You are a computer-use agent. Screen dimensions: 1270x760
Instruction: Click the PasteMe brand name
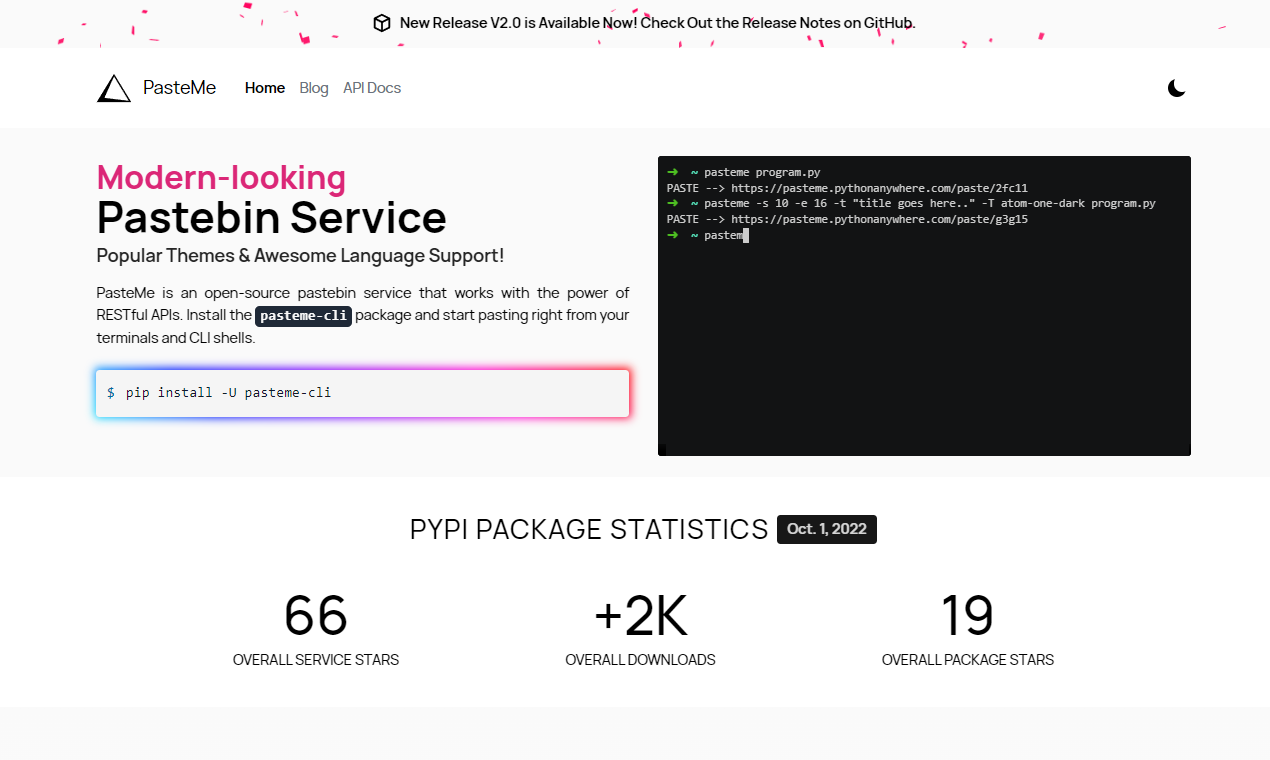180,88
